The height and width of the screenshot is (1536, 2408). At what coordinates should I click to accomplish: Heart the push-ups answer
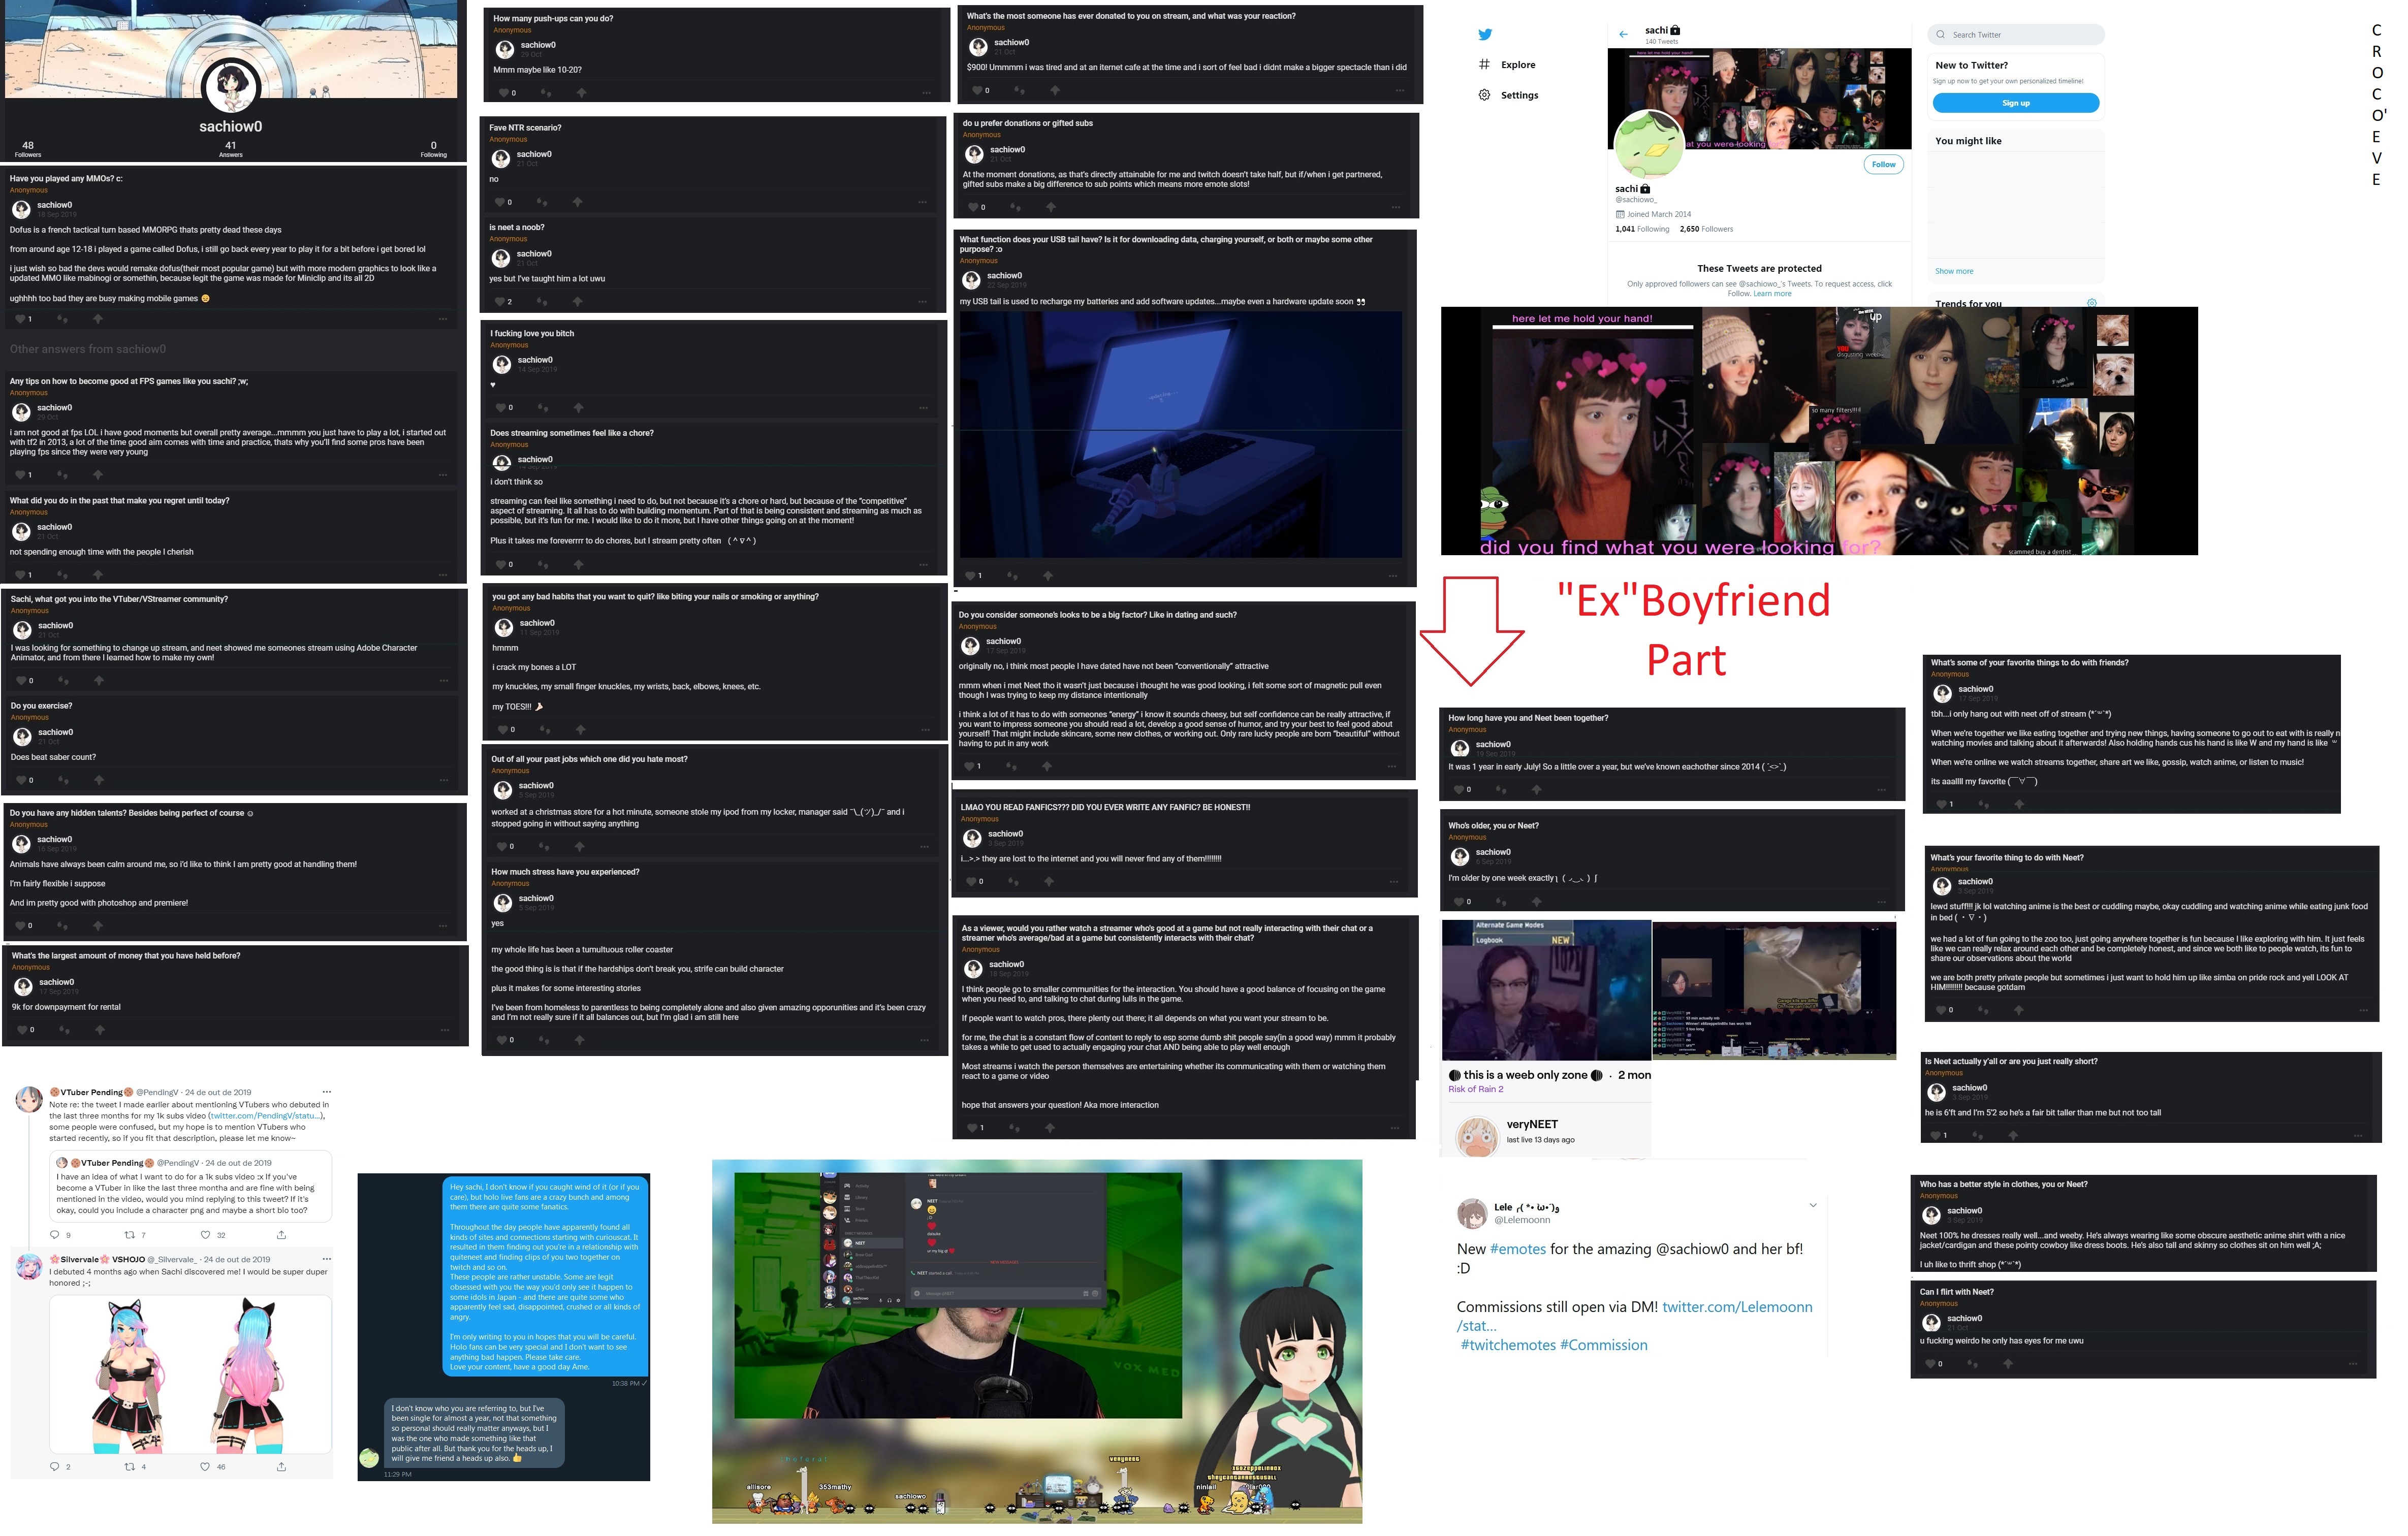[x=503, y=93]
